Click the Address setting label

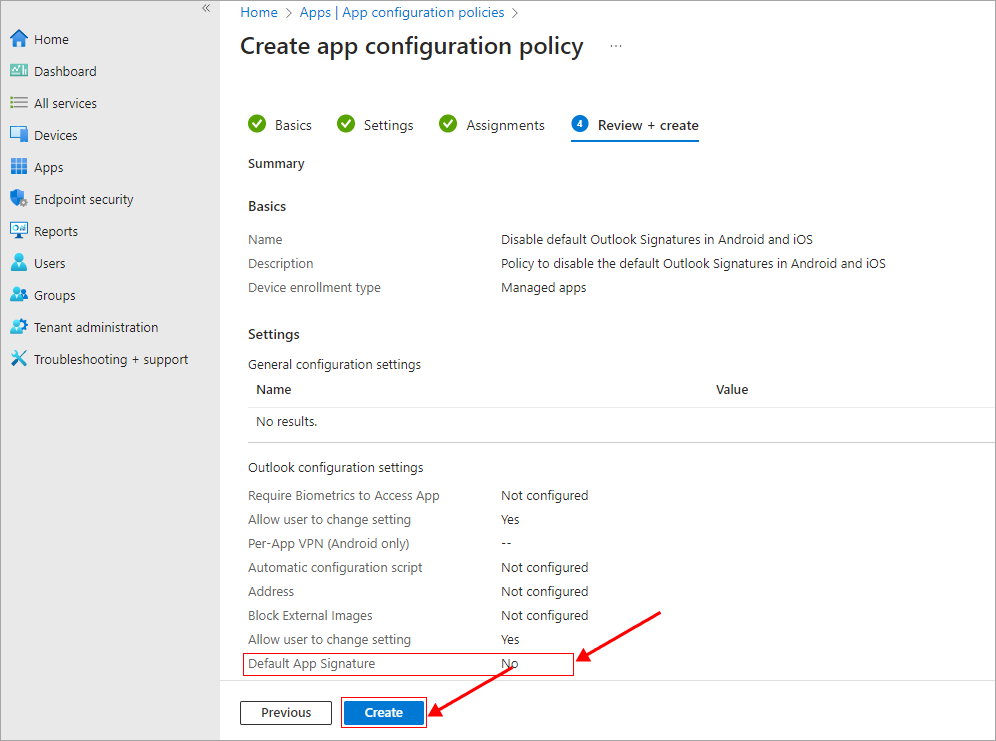pyautogui.click(x=271, y=592)
